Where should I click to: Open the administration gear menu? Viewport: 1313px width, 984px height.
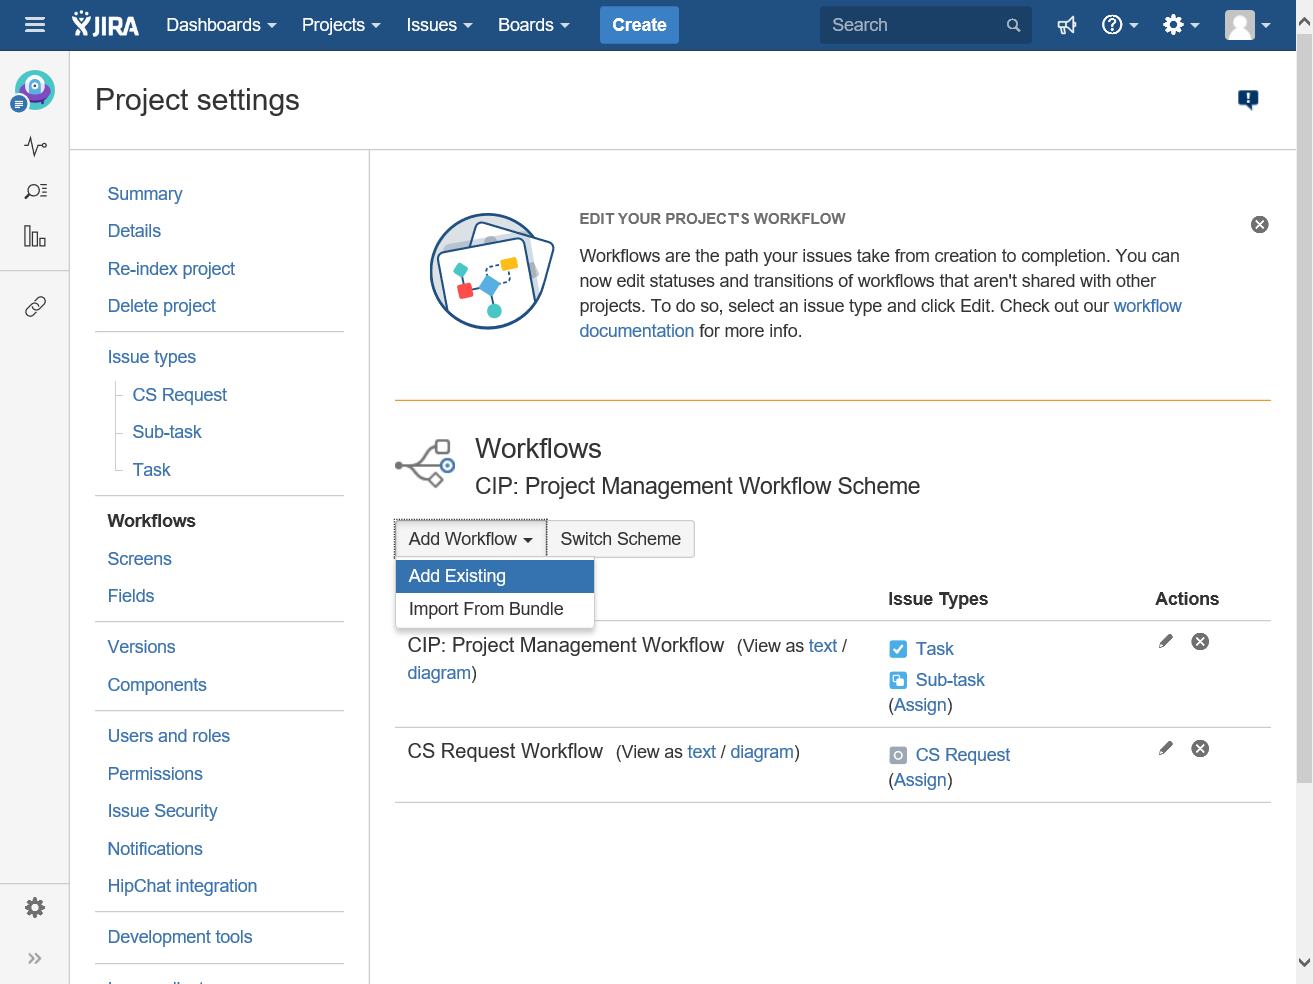click(1181, 25)
